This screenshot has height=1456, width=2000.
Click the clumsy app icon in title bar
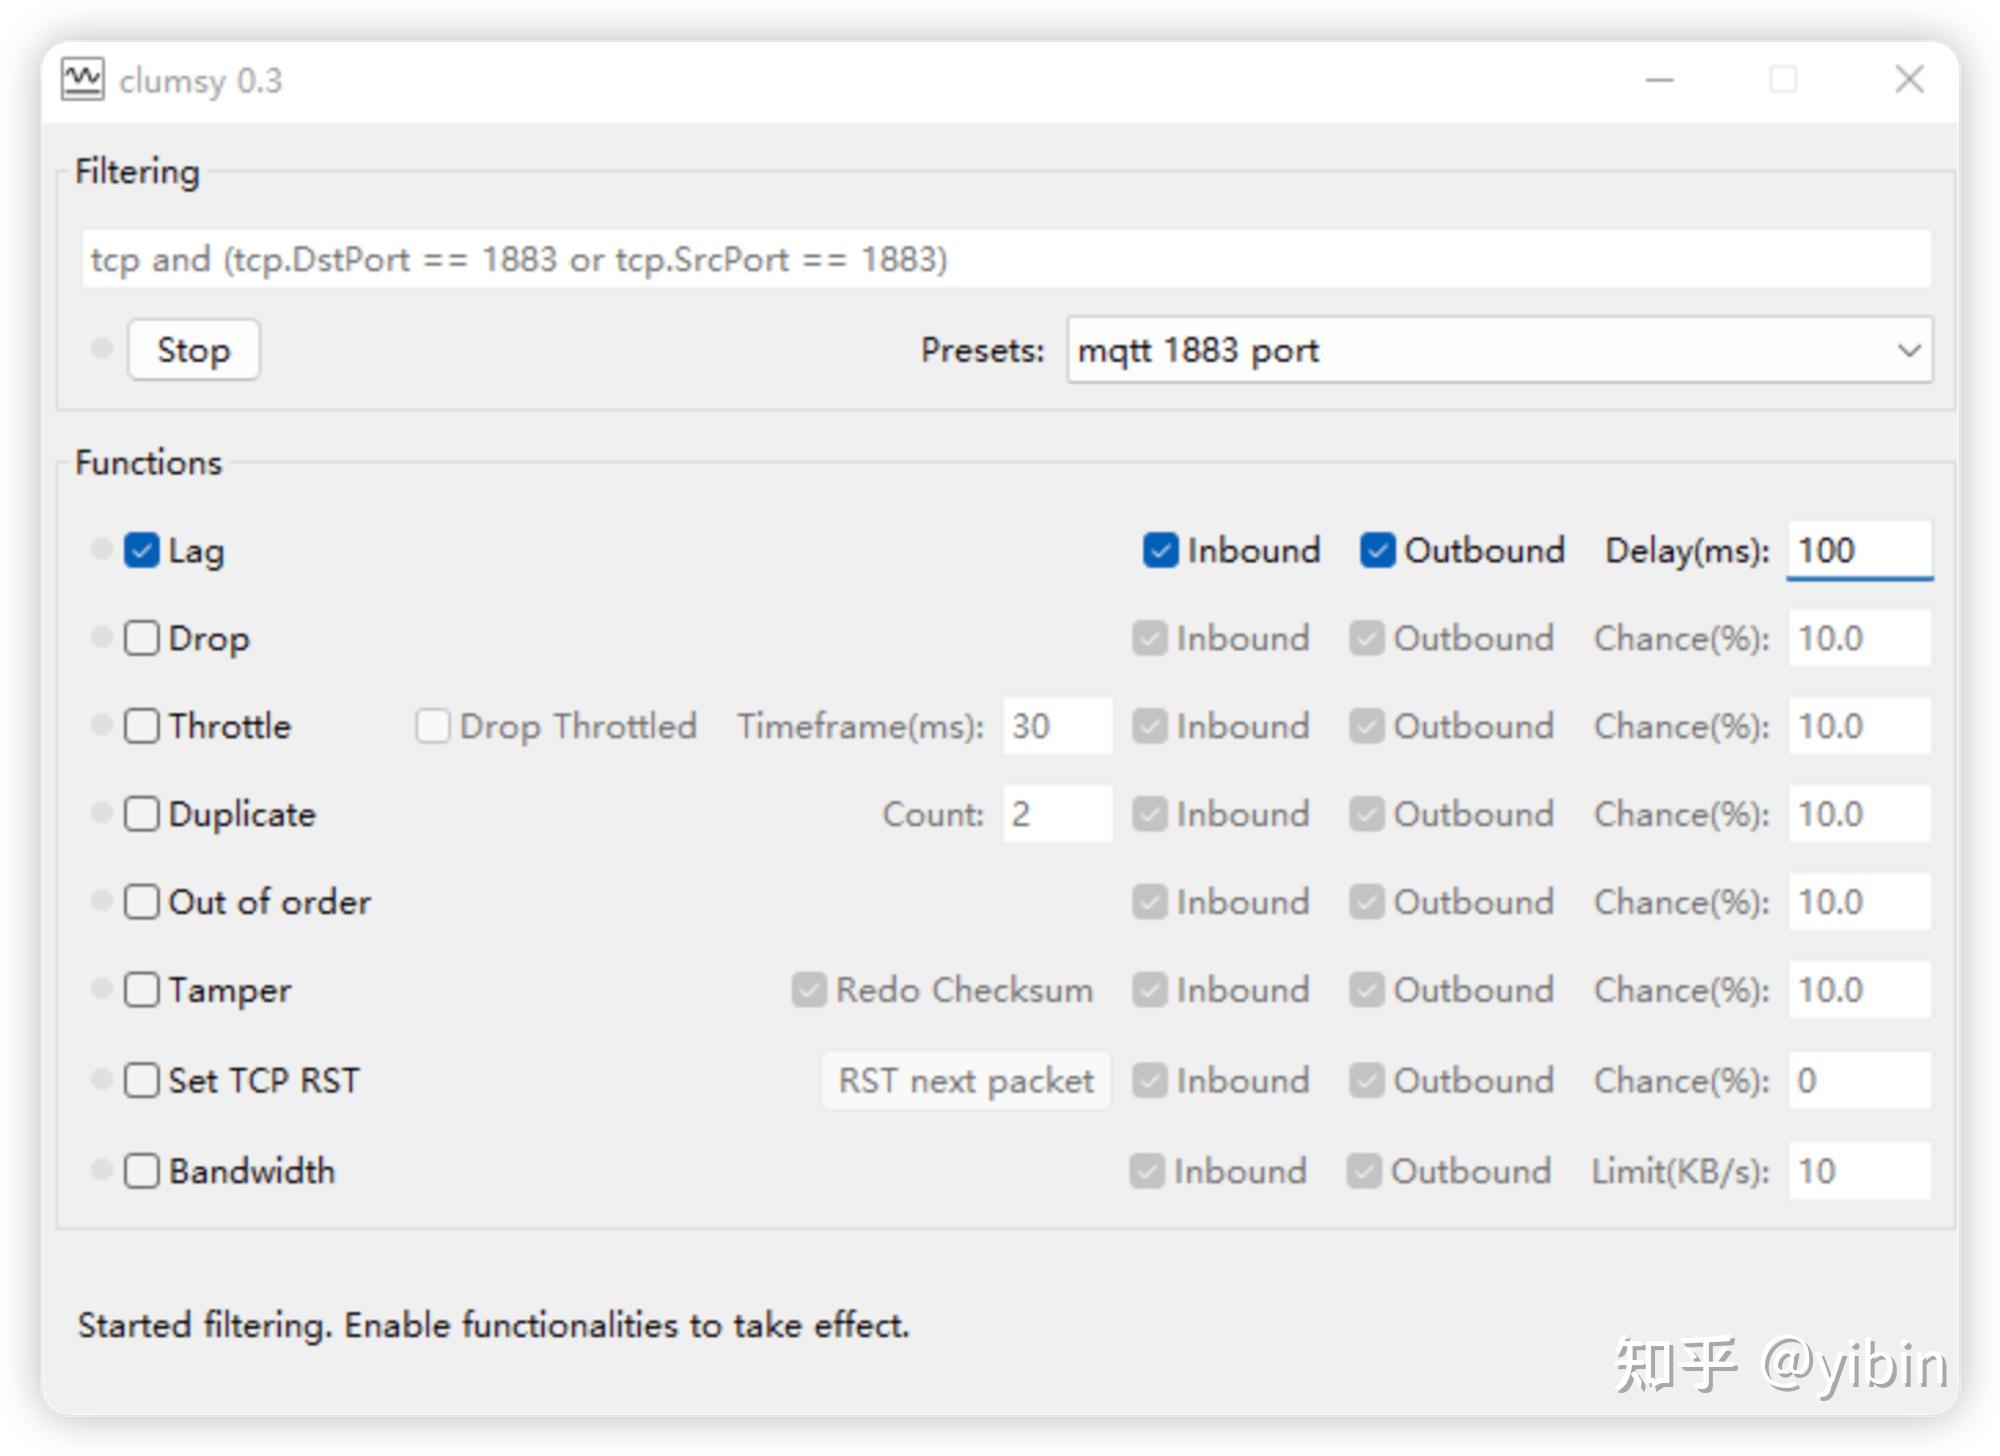(x=82, y=79)
